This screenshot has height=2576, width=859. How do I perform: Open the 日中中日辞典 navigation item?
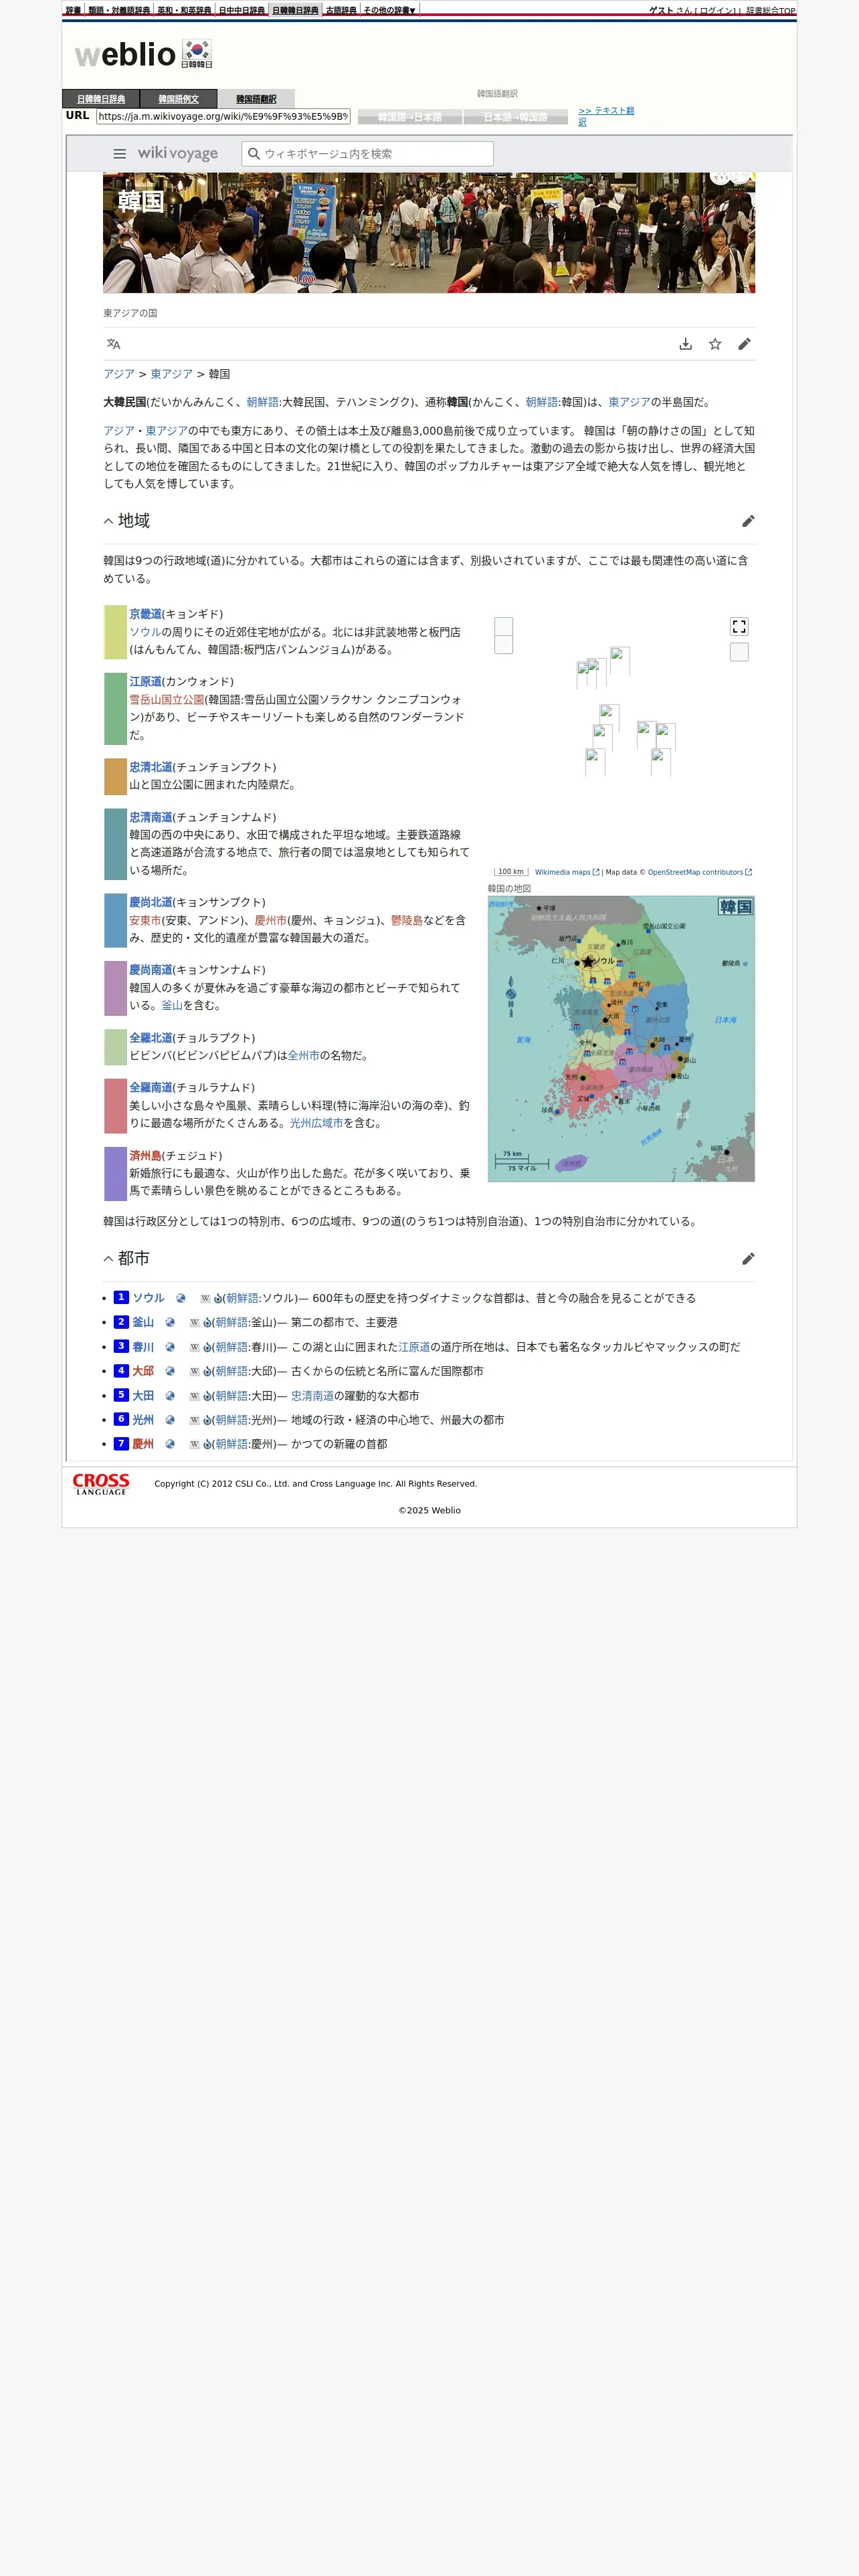click(x=242, y=10)
